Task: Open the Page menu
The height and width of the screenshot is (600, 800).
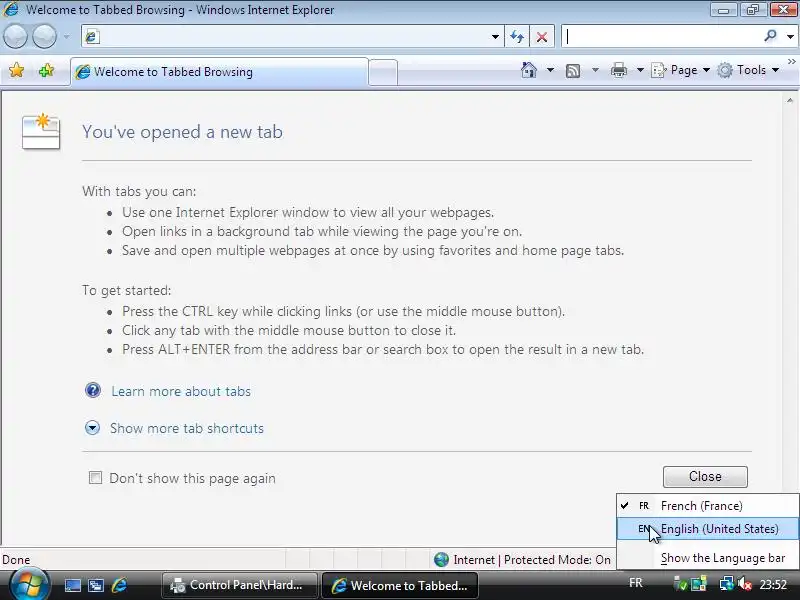Action: coord(681,70)
